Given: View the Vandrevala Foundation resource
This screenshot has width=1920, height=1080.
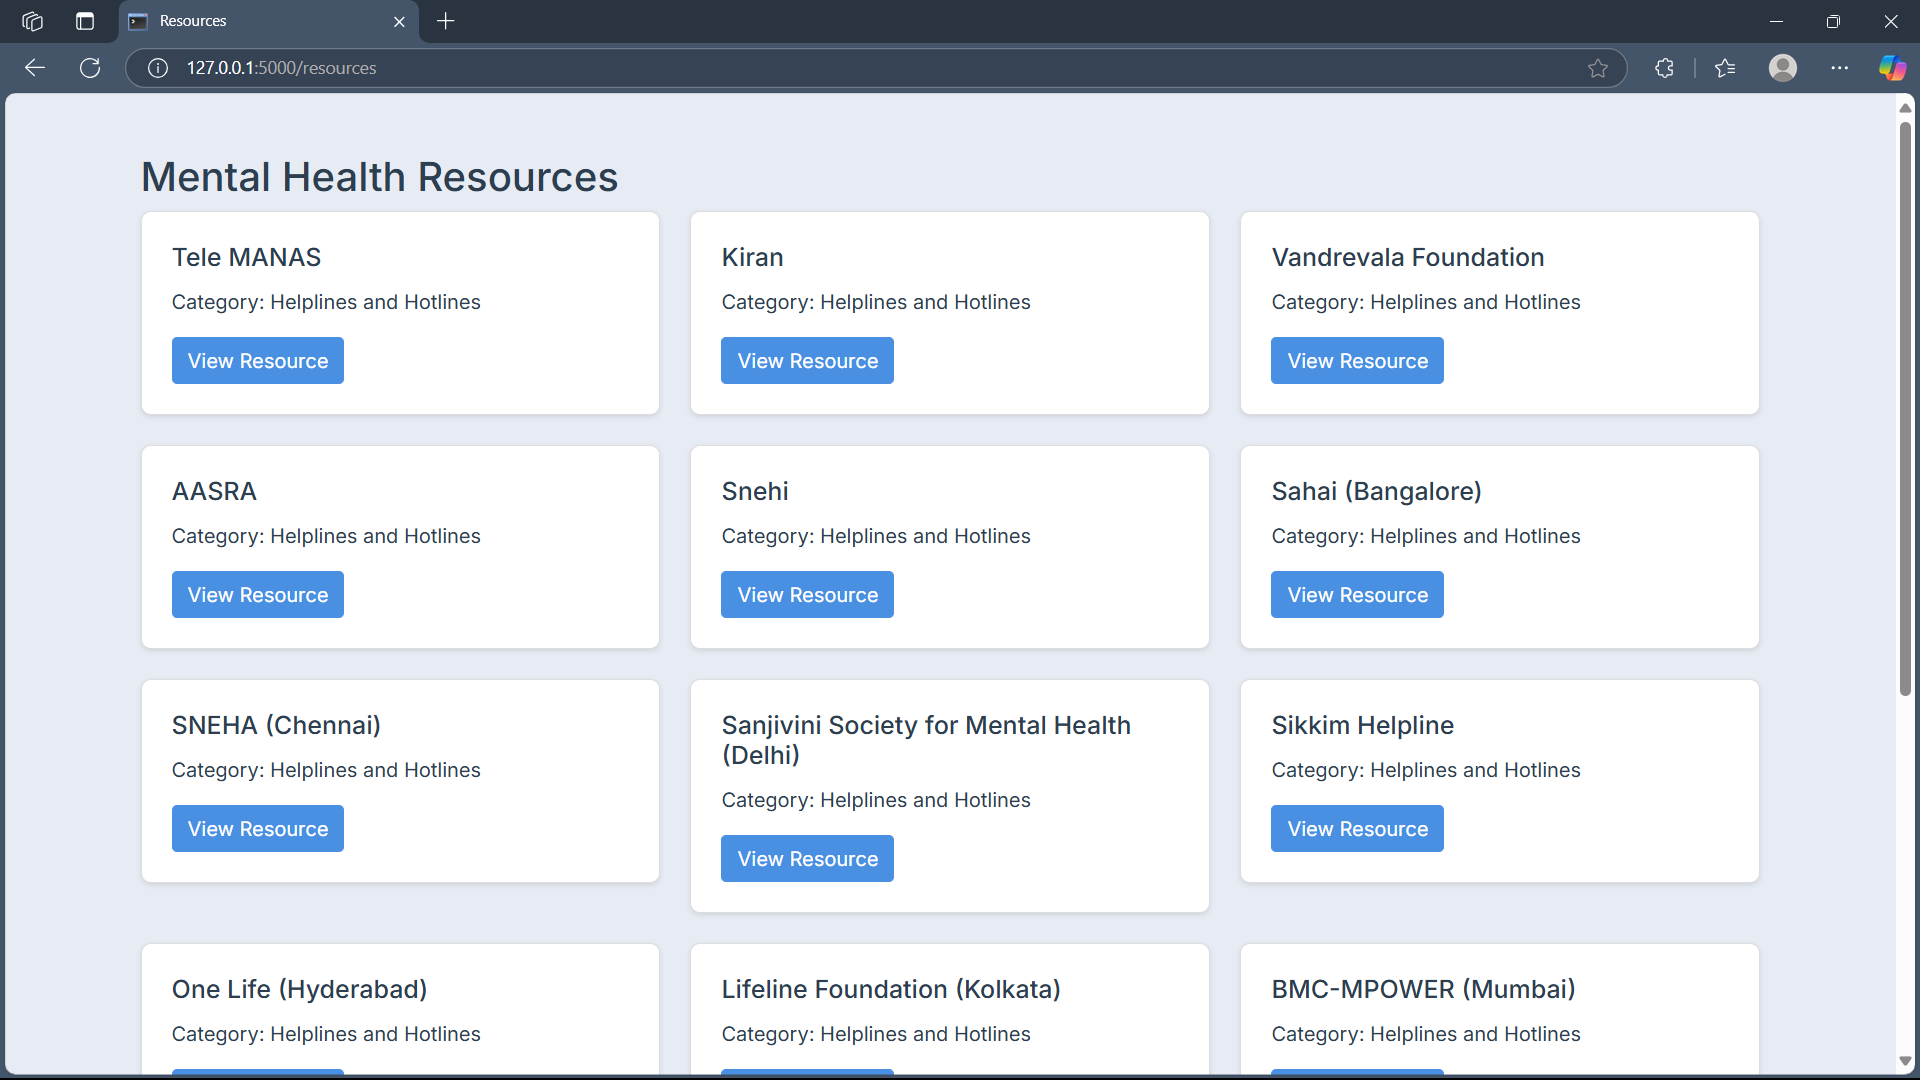Looking at the screenshot, I should [1357, 361].
